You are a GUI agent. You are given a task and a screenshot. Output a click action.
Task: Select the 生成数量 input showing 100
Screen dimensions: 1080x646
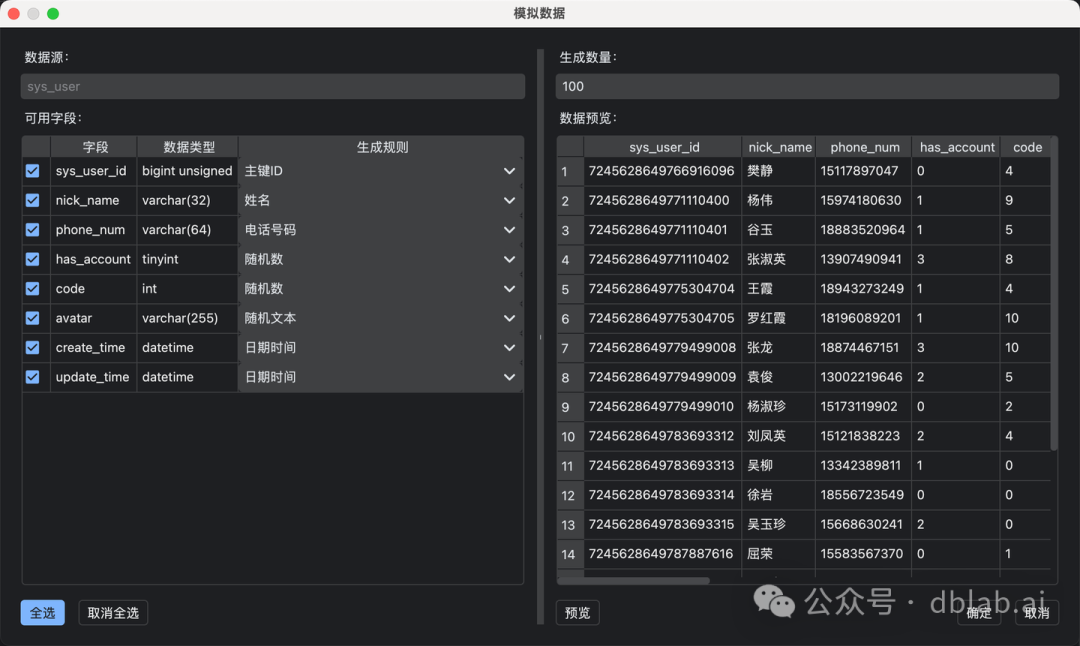click(807, 86)
